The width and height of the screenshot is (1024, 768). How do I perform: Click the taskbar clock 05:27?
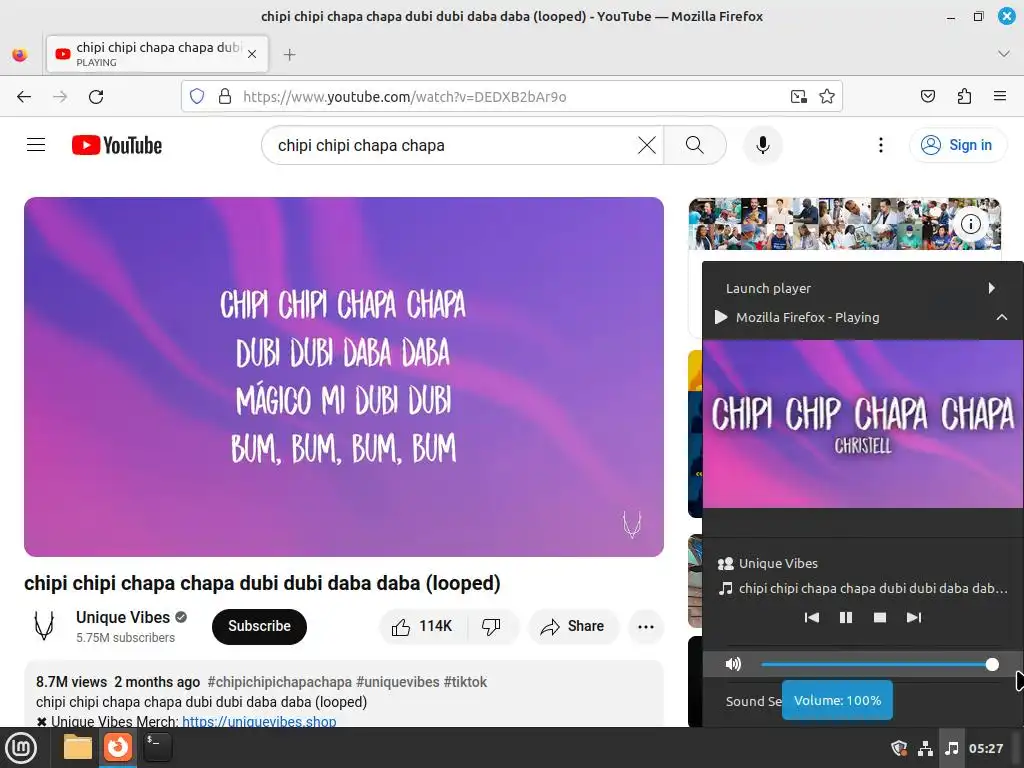985,748
